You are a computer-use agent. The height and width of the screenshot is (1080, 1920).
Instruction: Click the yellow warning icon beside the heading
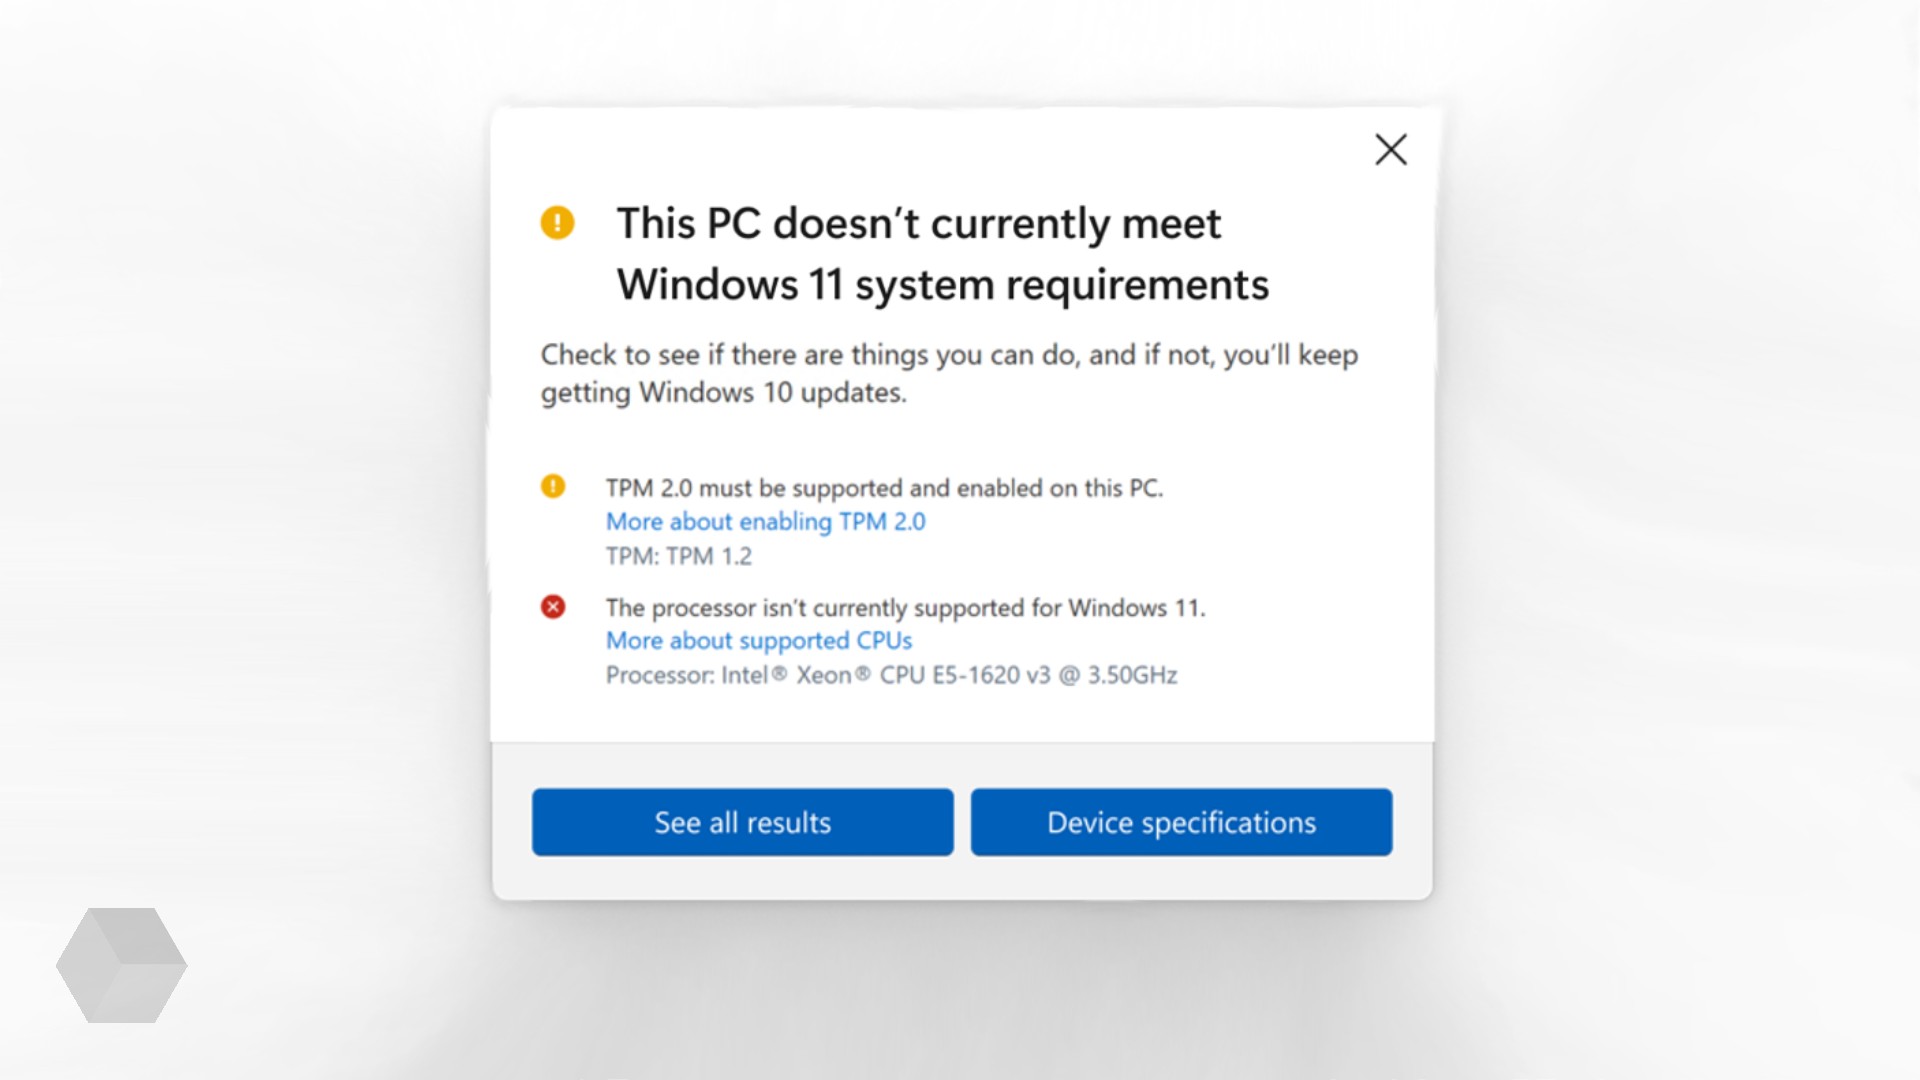click(557, 222)
